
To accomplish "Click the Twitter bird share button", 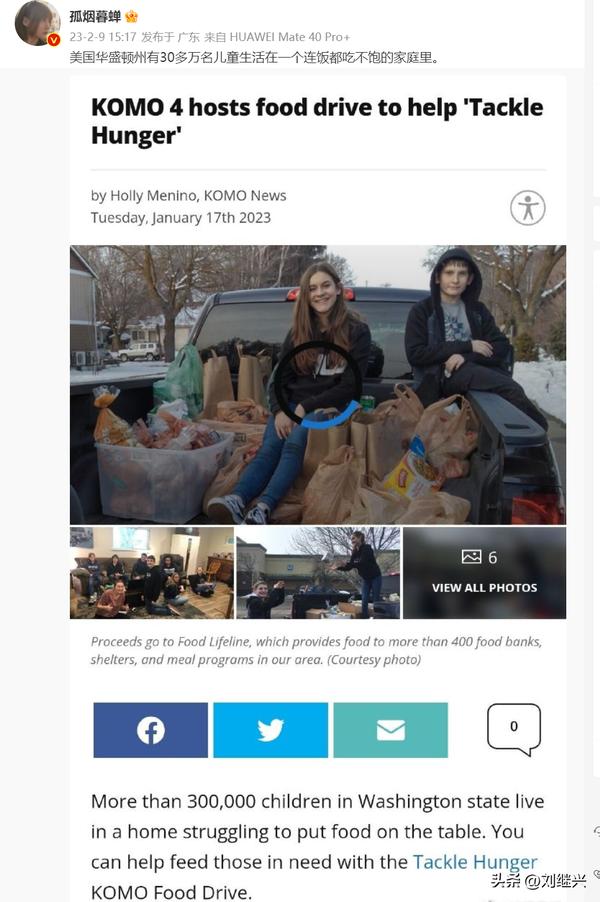I will tap(270, 730).
